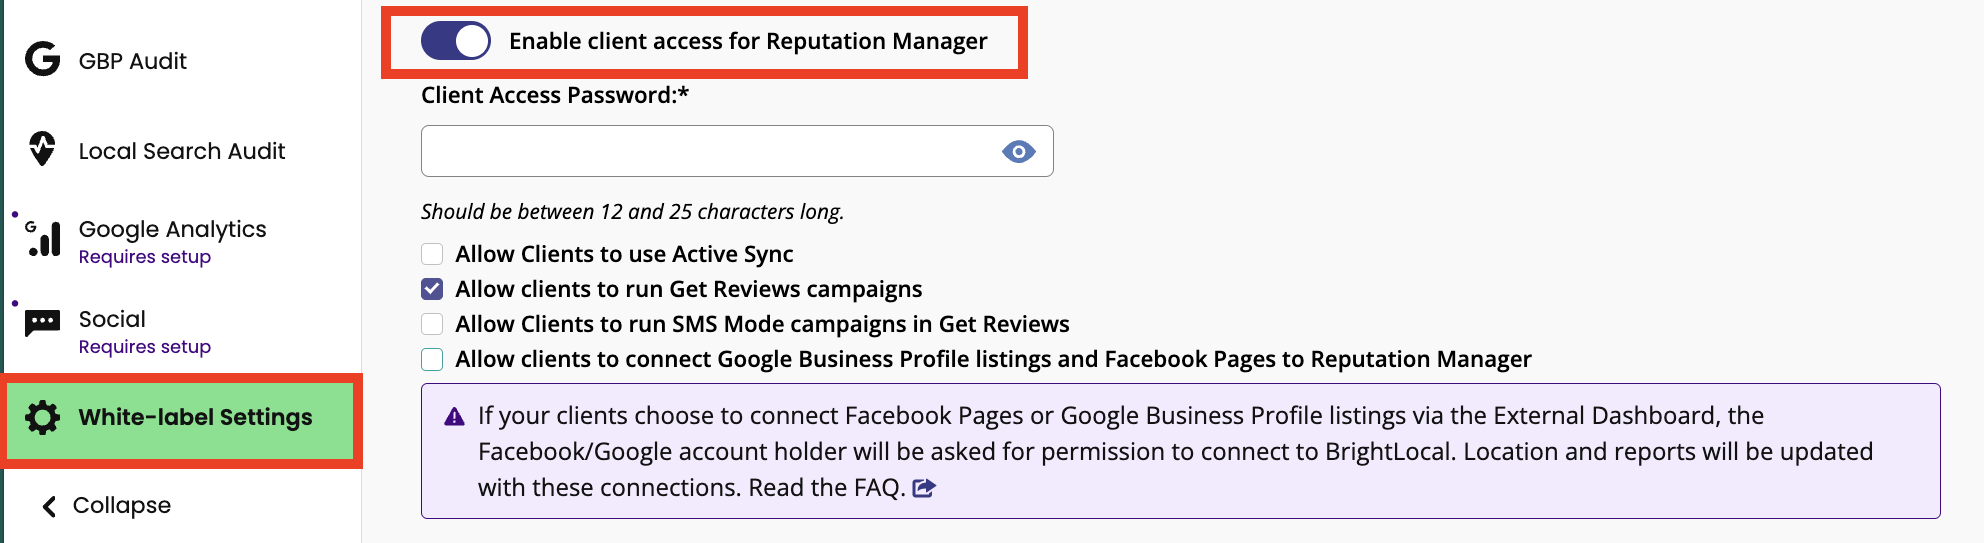Image resolution: width=1984 pixels, height=543 pixels.
Task: Click the Local Search Audit pin icon
Action: (42, 149)
